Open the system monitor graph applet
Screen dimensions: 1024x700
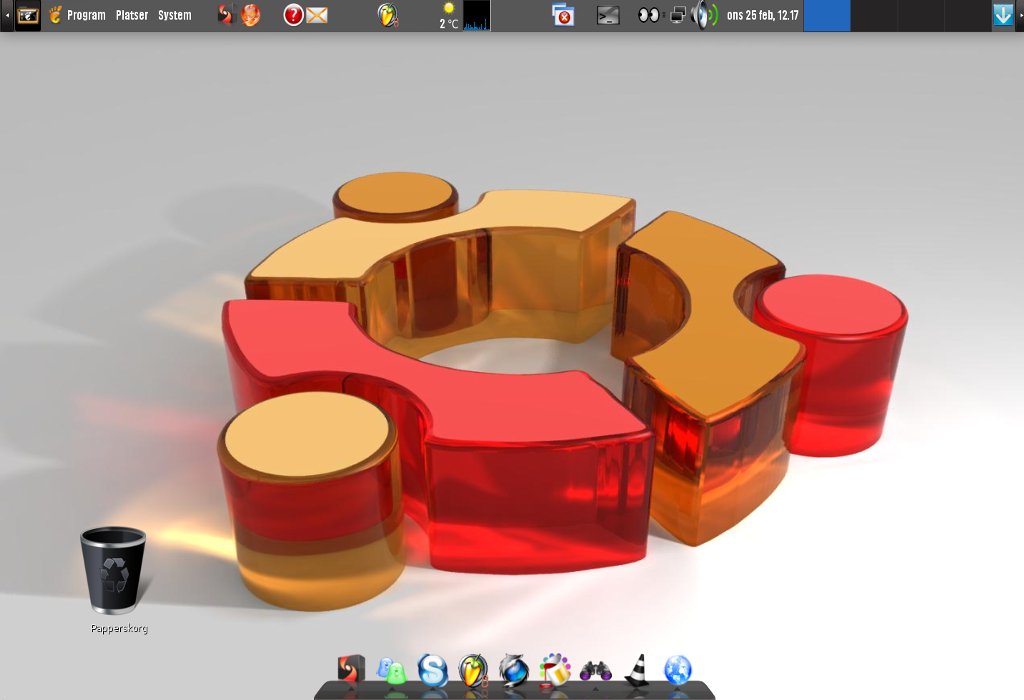(x=477, y=16)
